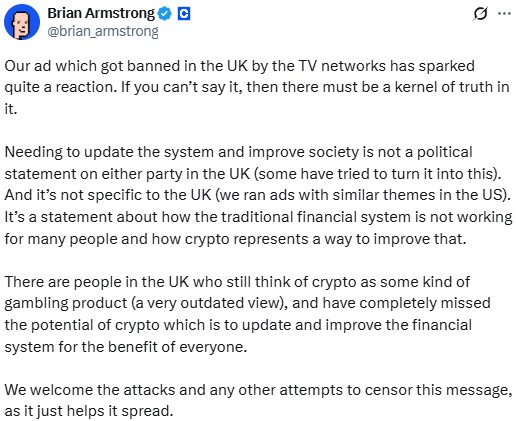The width and height of the screenshot is (516, 421).
Task: Click the blue verified checkmark badge
Action: (x=164, y=14)
